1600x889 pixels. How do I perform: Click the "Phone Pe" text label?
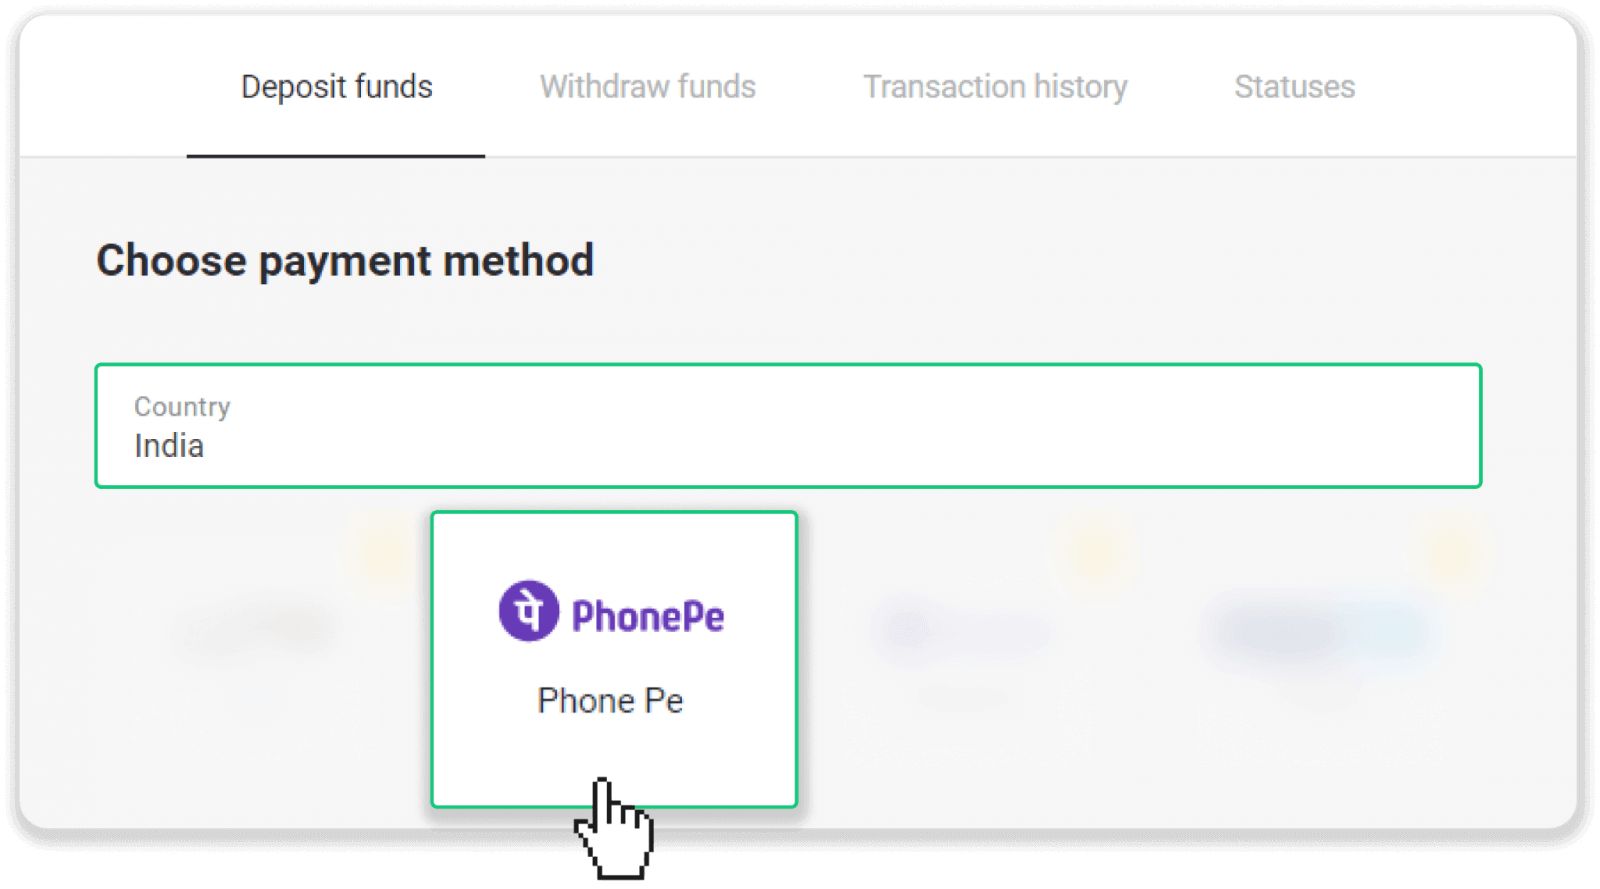(610, 701)
